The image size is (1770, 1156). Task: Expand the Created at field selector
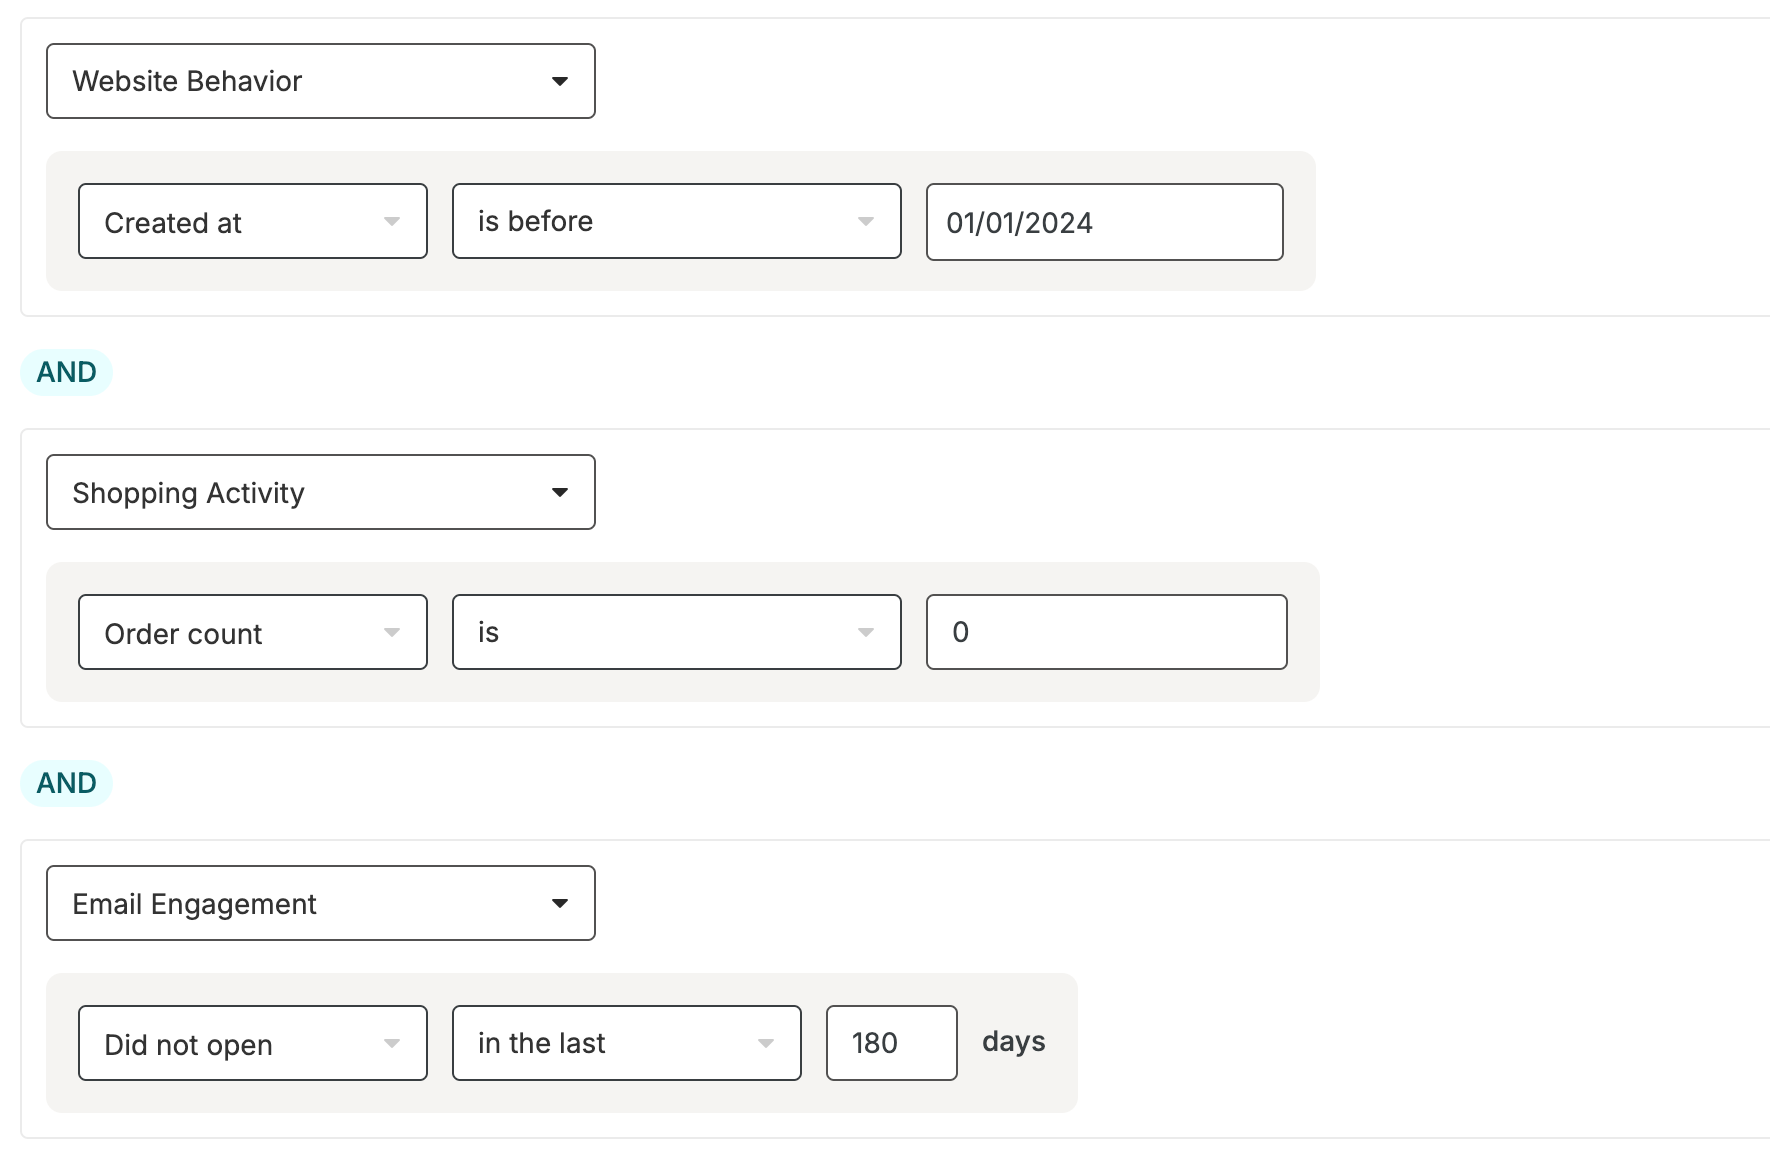(253, 221)
